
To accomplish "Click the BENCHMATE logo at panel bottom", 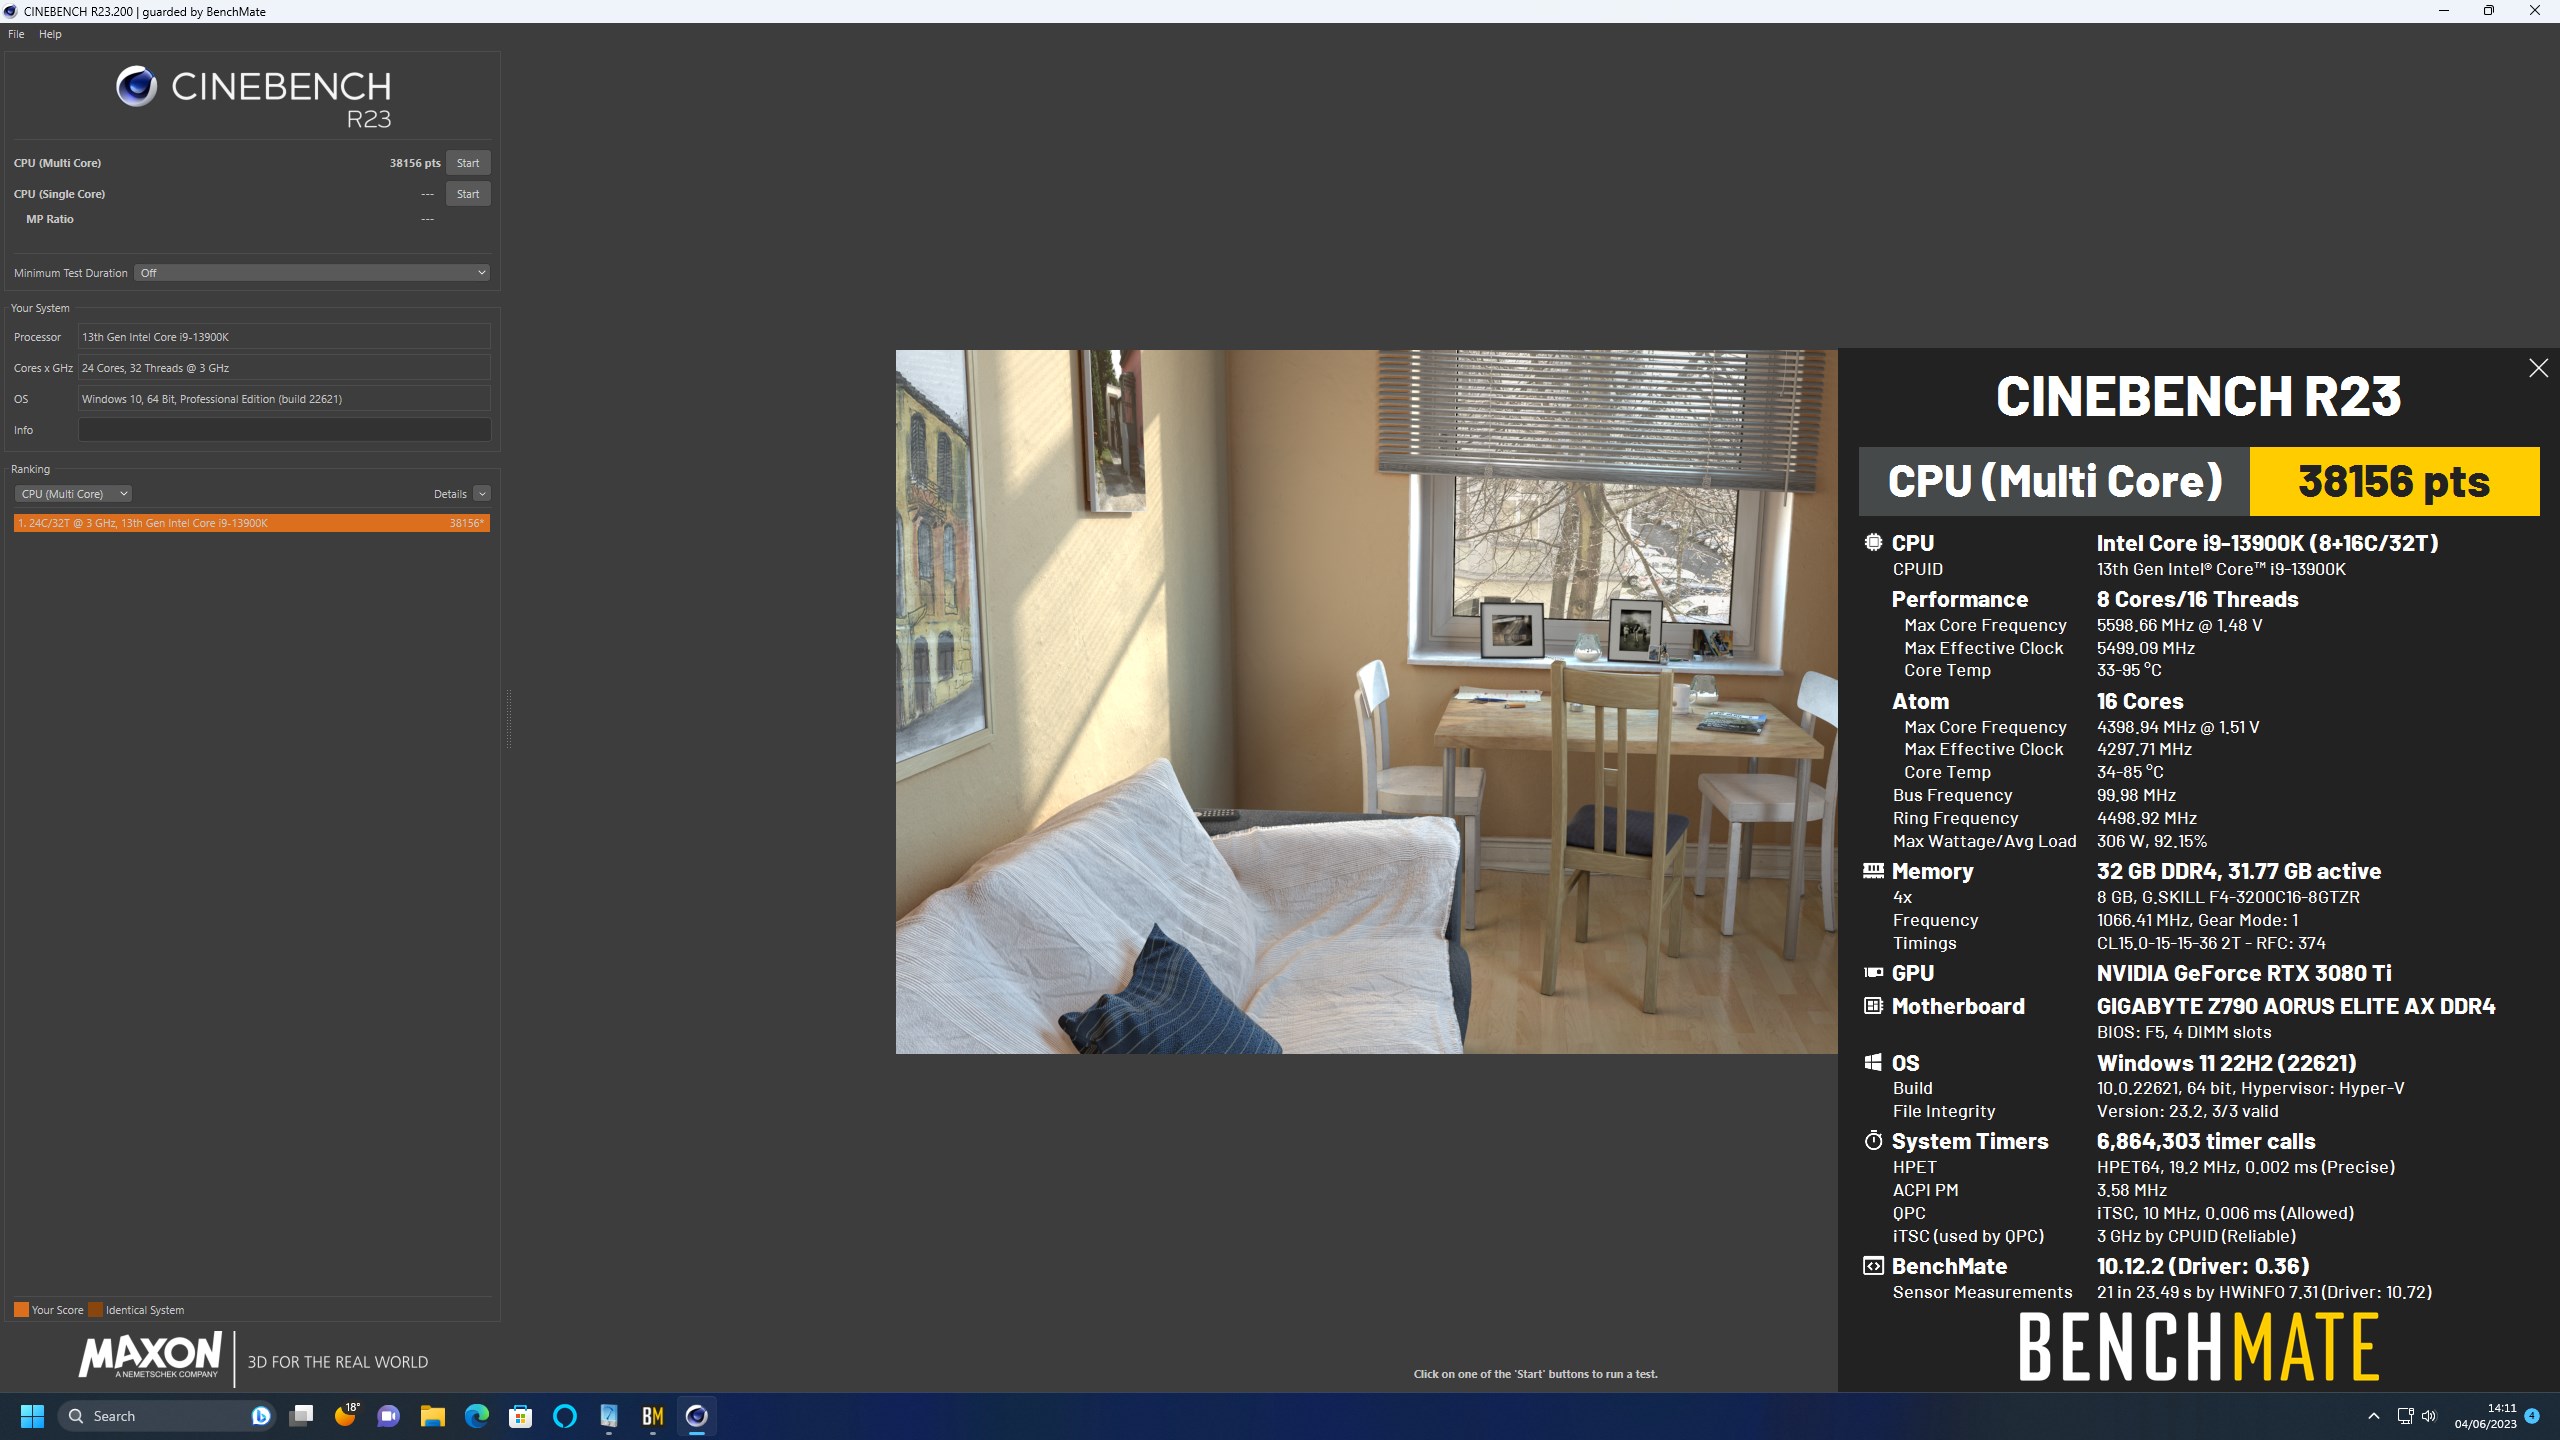I will [2198, 1347].
